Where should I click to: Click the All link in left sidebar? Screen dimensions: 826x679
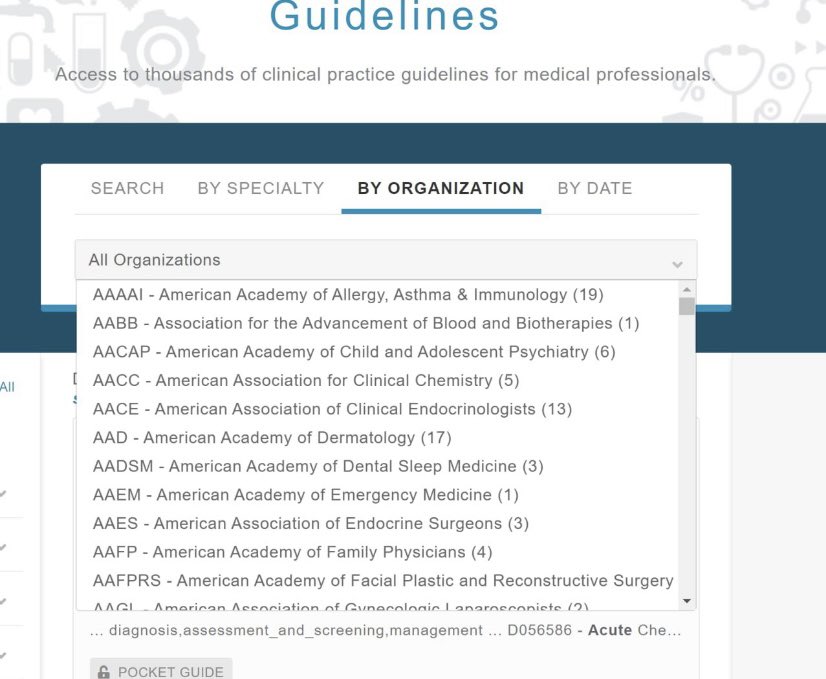[x=7, y=387]
